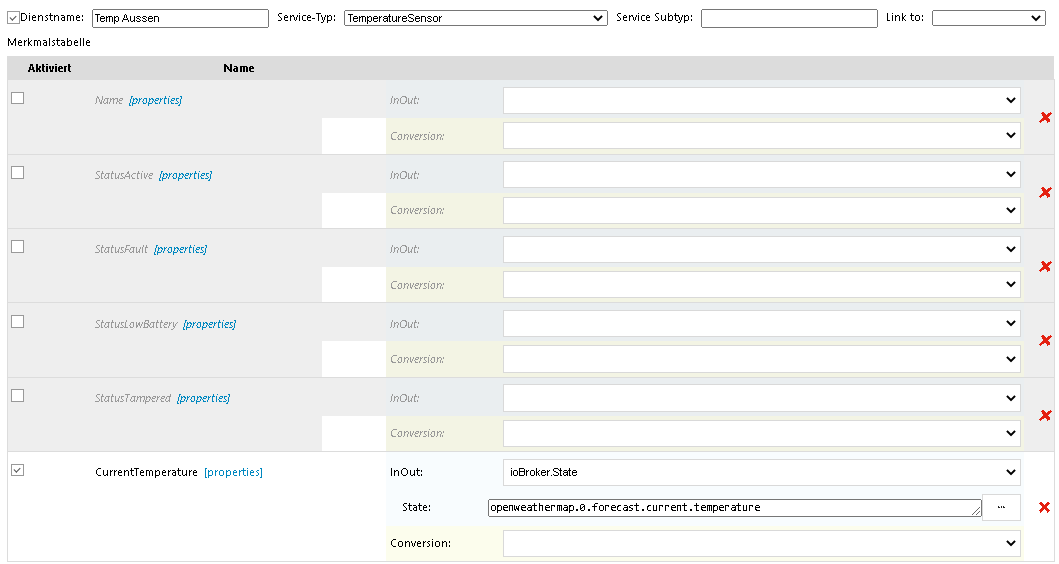Activate the StatusFault checkbox

(x=17, y=247)
